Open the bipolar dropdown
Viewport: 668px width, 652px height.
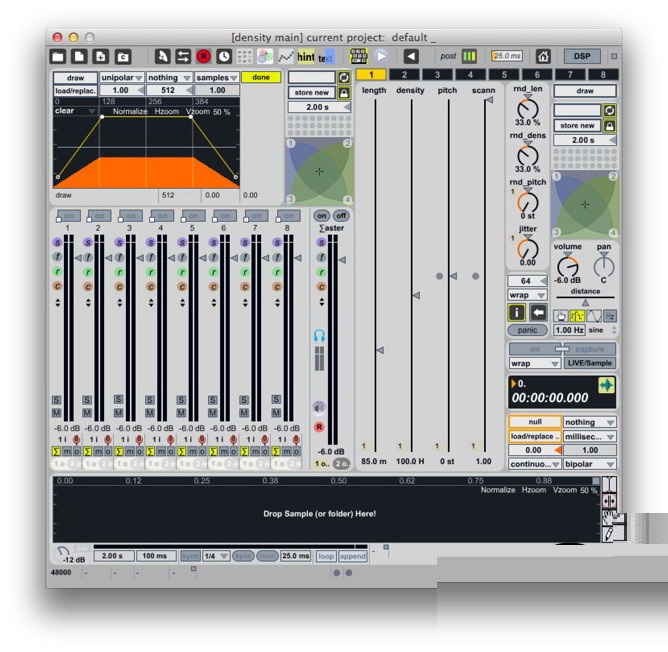point(590,464)
